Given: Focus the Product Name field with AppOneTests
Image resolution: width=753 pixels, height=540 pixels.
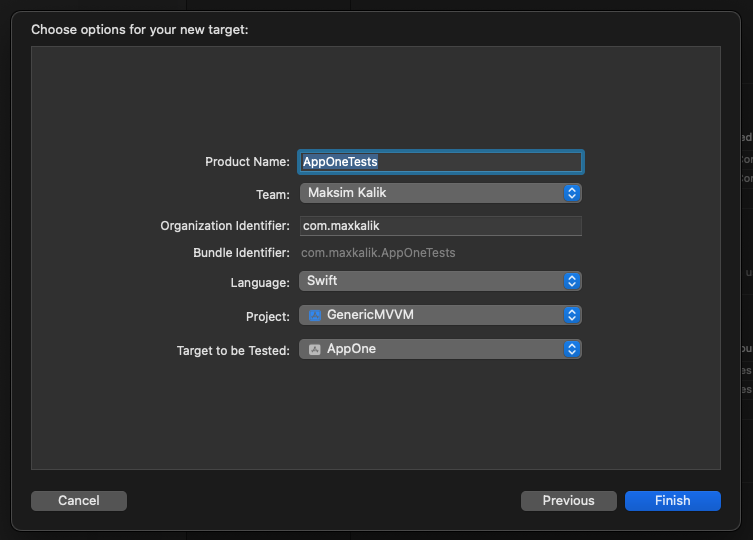Looking at the screenshot, I should pos(440,161).
